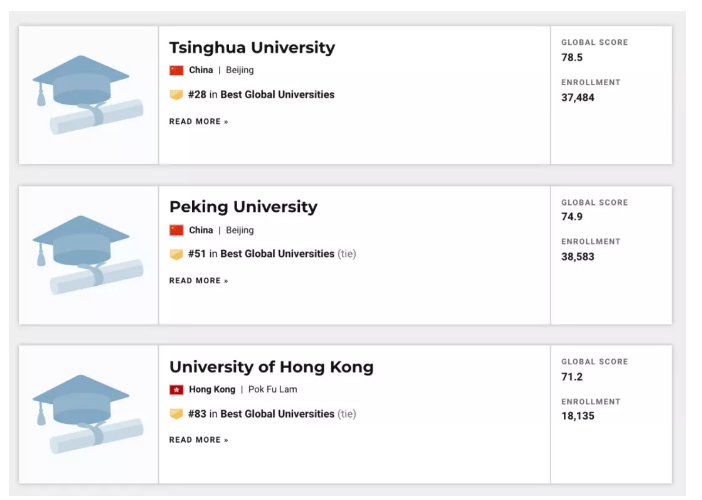Screen dimensions: 702x500
Task: Click the China flag icon under Peking University
Action: 176,230
